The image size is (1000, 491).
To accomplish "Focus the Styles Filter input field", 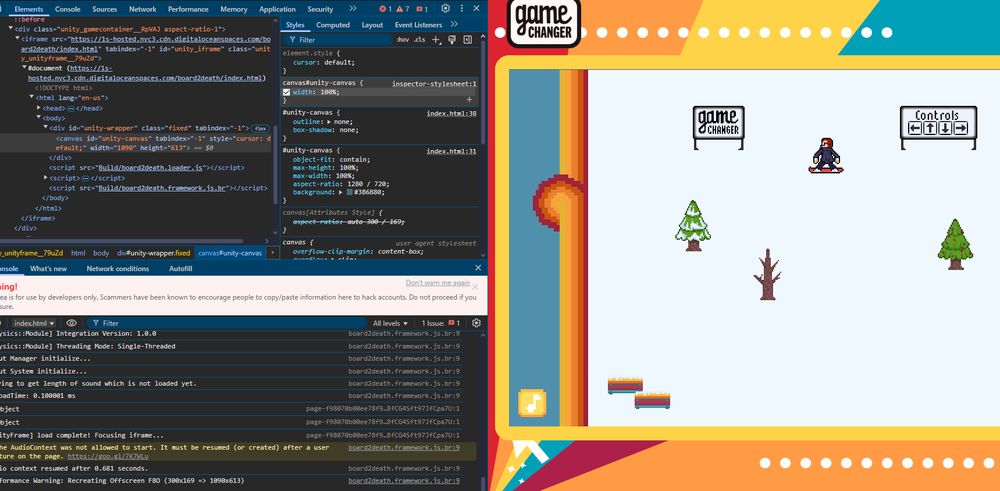I will 337,40.
